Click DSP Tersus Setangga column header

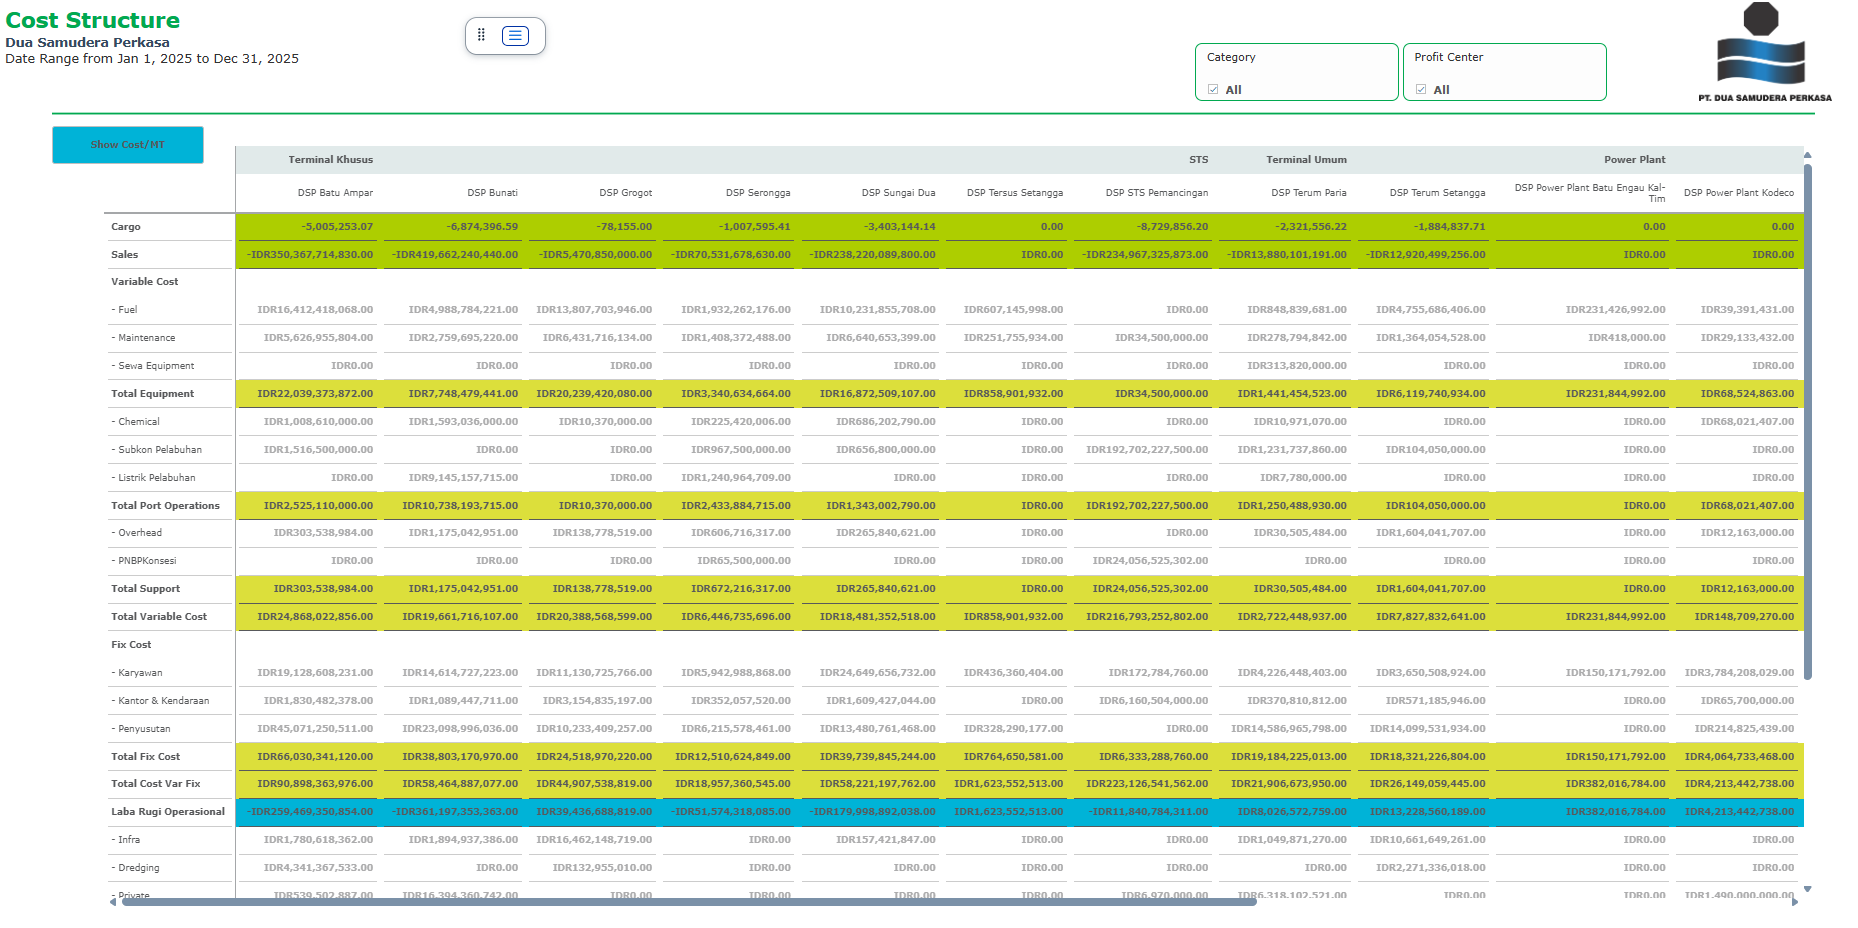1014,193
